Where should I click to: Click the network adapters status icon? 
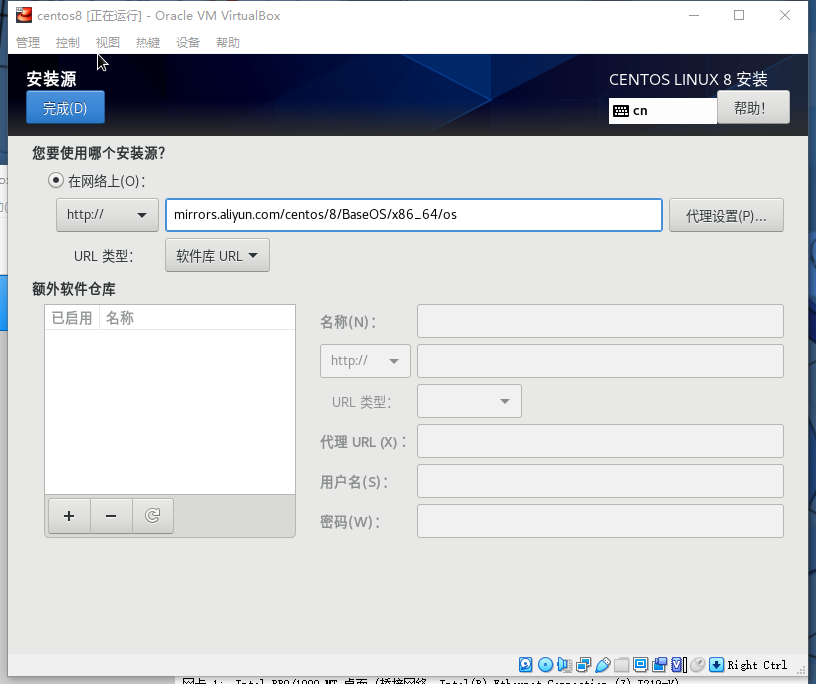(x=583, y=665)
